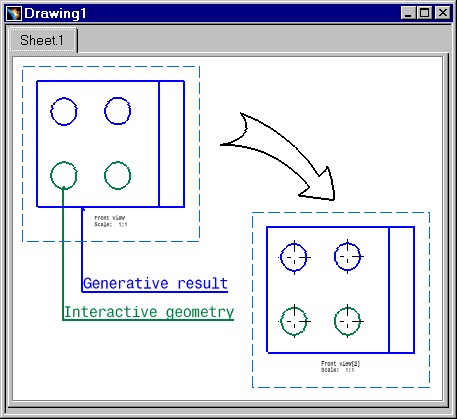Click the Interactive geometry label text

(x=149, y=312)
